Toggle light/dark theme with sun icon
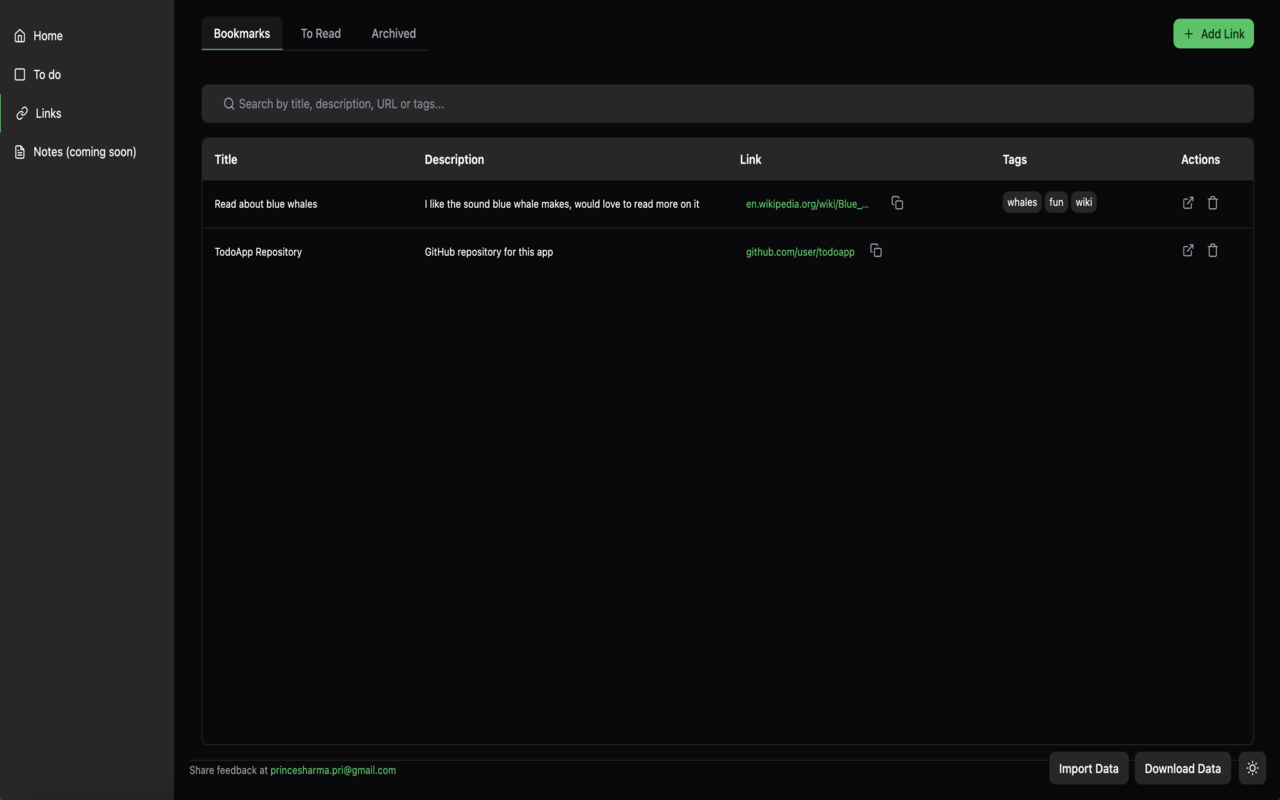 tap(1252, 768)
